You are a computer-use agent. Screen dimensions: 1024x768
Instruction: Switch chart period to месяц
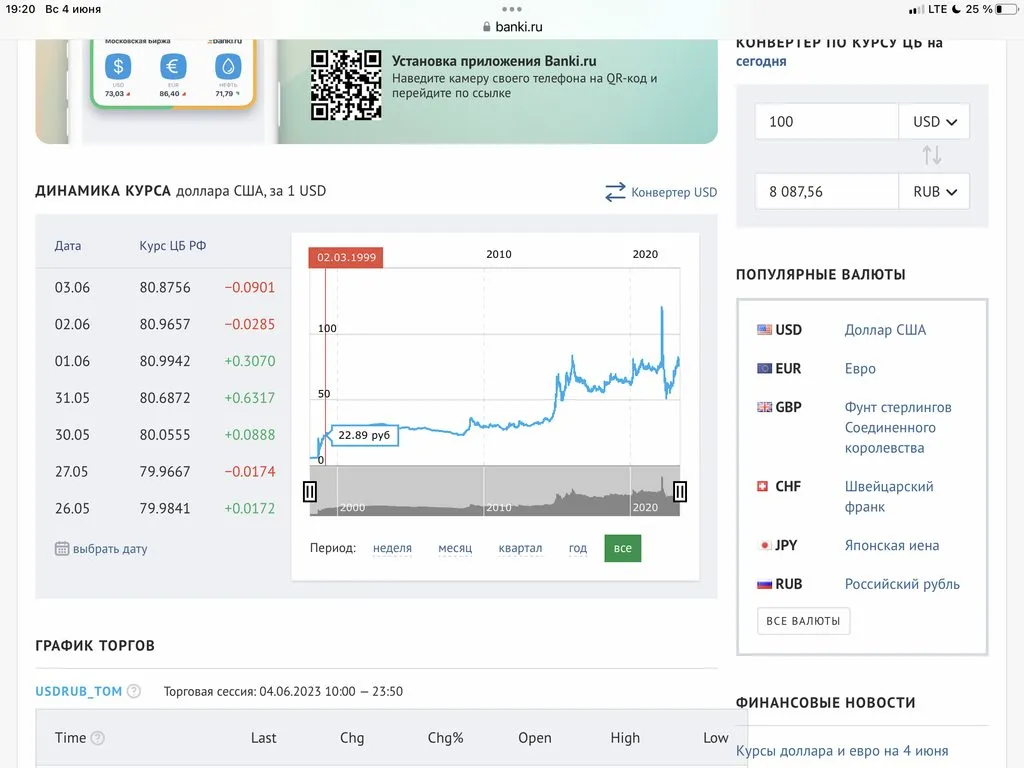455,548
